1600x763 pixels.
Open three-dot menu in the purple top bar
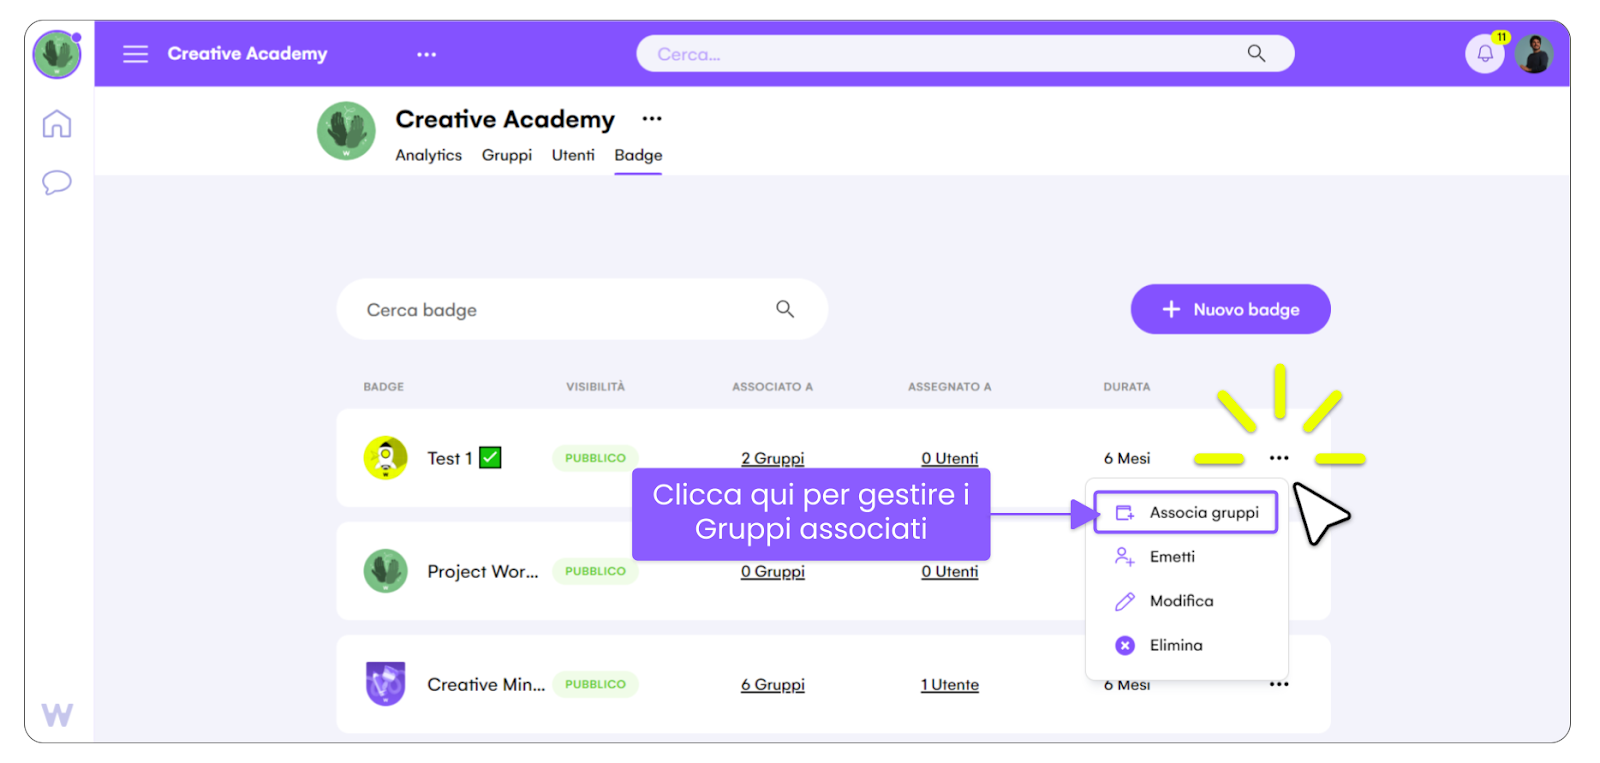[x=426, y=54]
